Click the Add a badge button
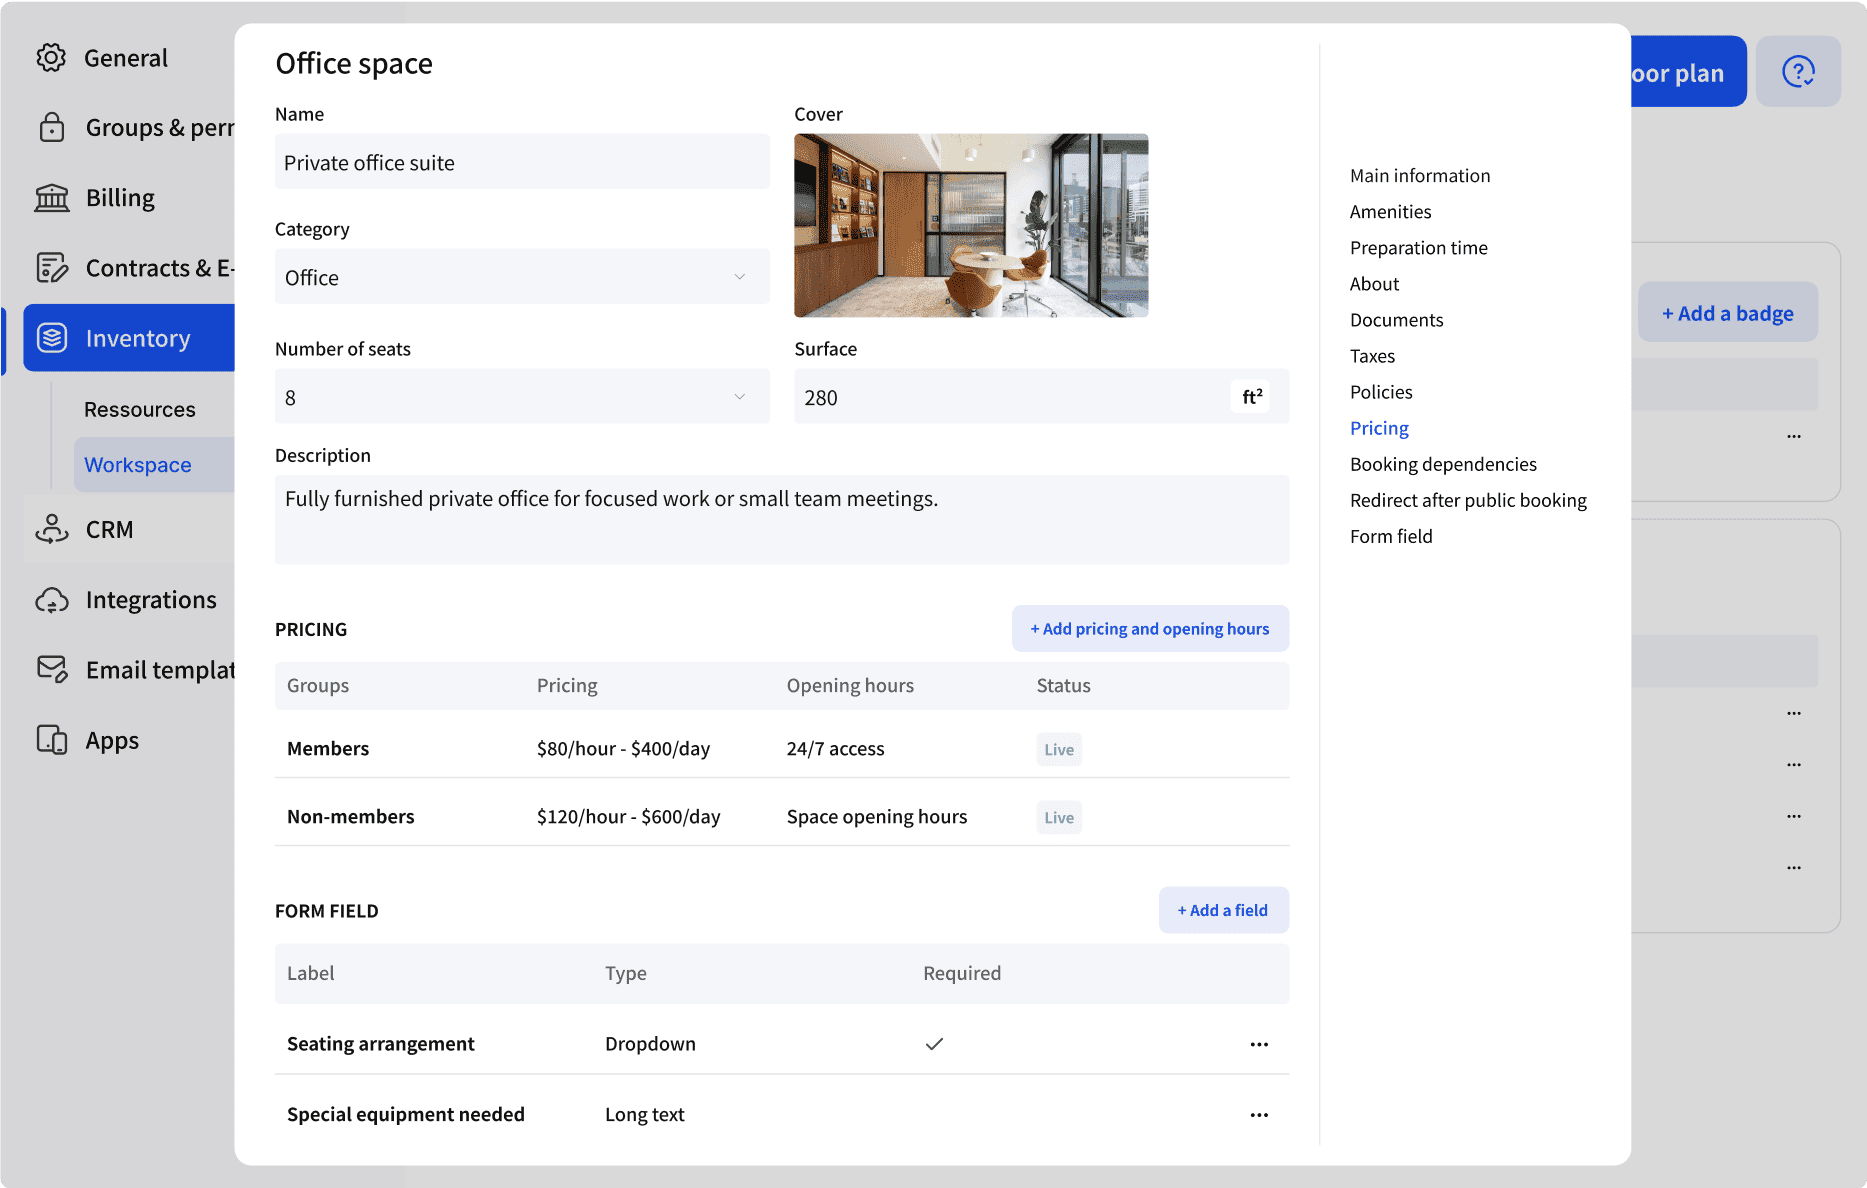The image size is (1867, 1188). [x=1727, y=312]
